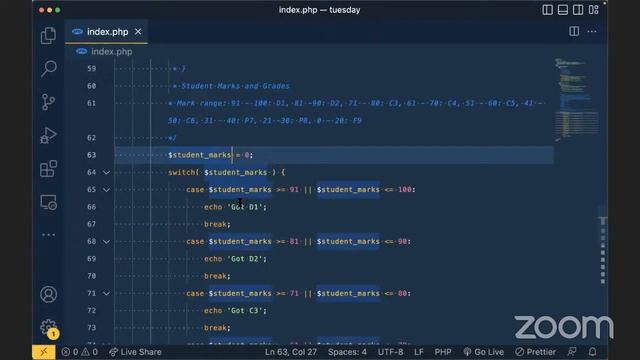Change end of line sequence LF

pyautogui.click(x=419, y=352)
